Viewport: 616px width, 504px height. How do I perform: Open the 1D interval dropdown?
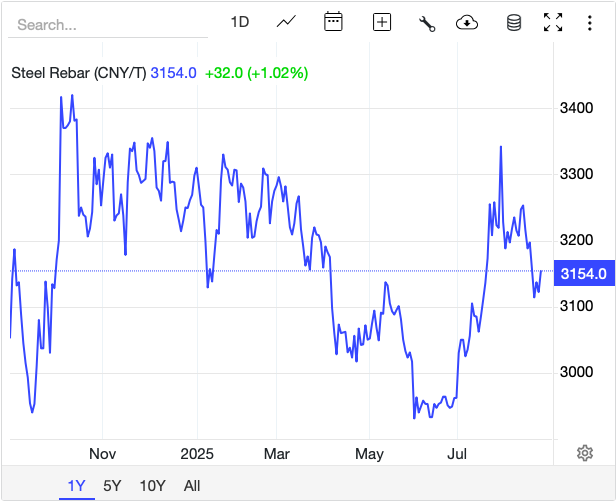(x=240, y=22)
